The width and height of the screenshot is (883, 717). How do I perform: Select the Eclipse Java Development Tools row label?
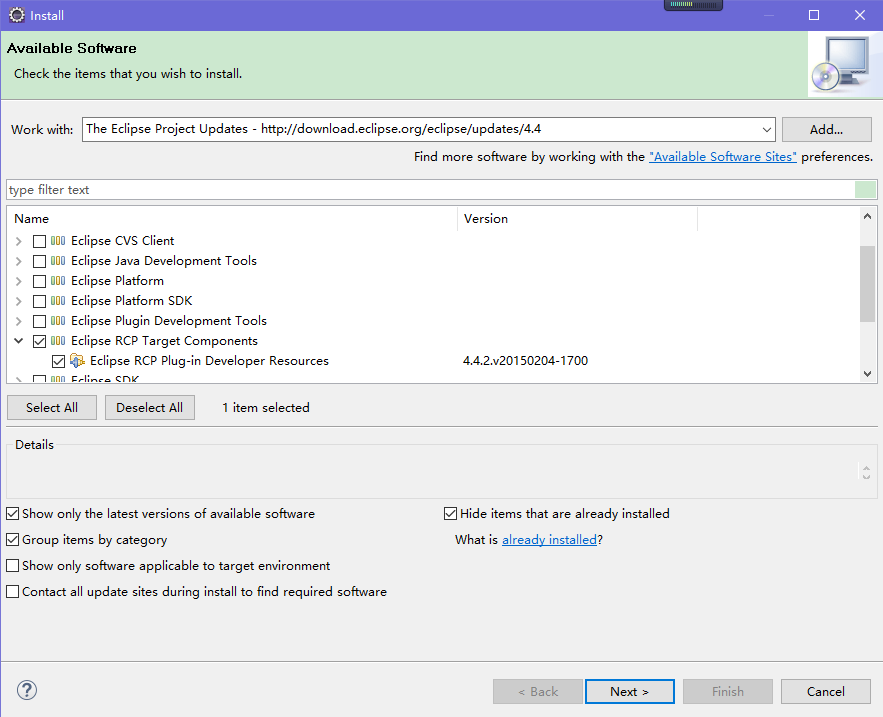(164, 261)
